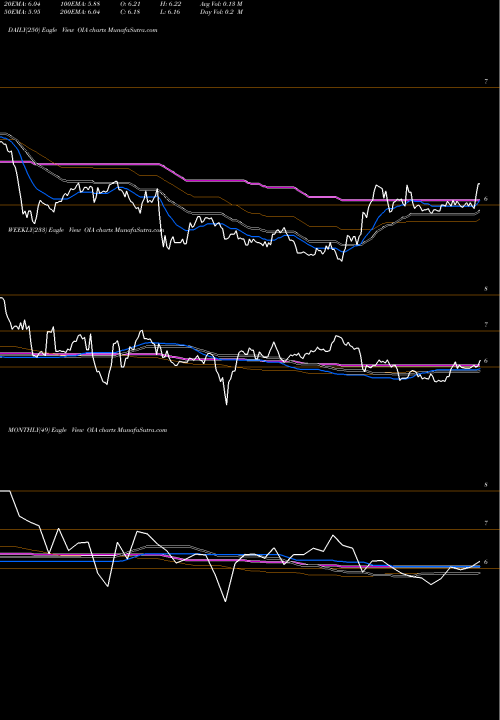500x720 pixels.
Task: Click the 8 price label on the monthly chart
Action: pyautogui.click(x=486, y=485)
